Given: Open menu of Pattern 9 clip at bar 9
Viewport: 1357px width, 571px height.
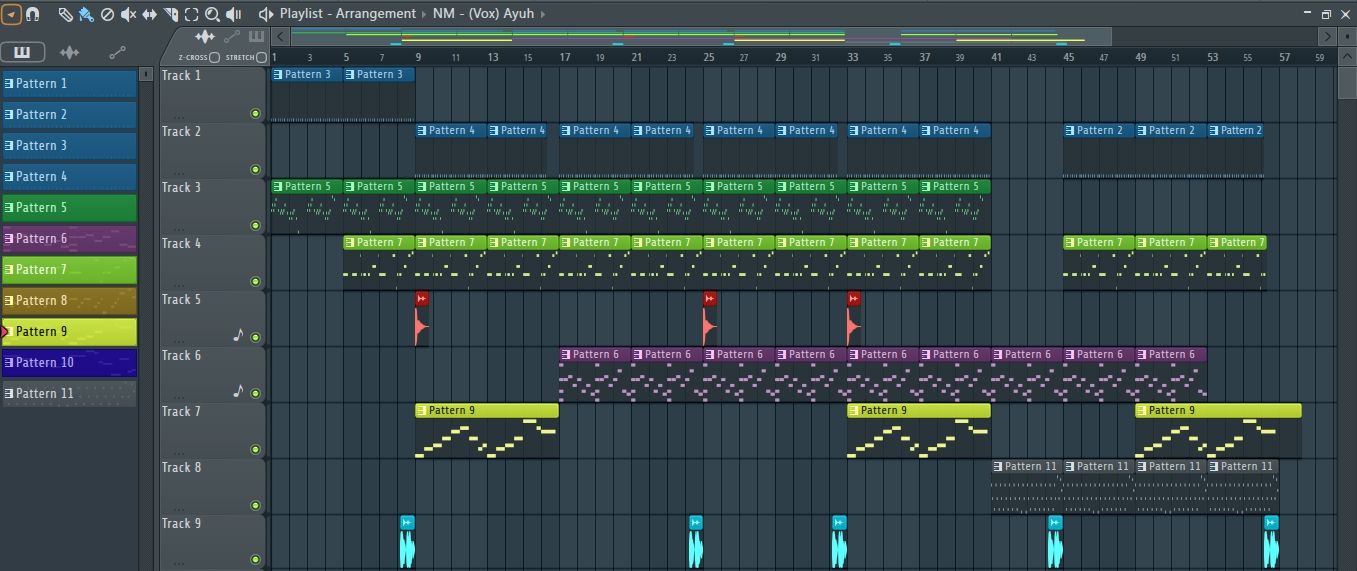Looking at the screenshot, I should (422, 411).
